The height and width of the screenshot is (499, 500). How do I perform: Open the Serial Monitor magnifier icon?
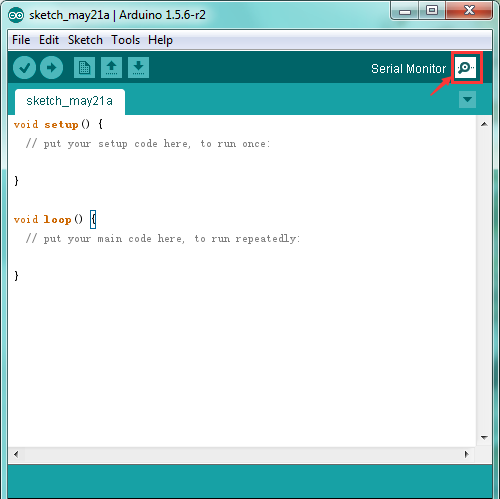(x=466, y=68)
